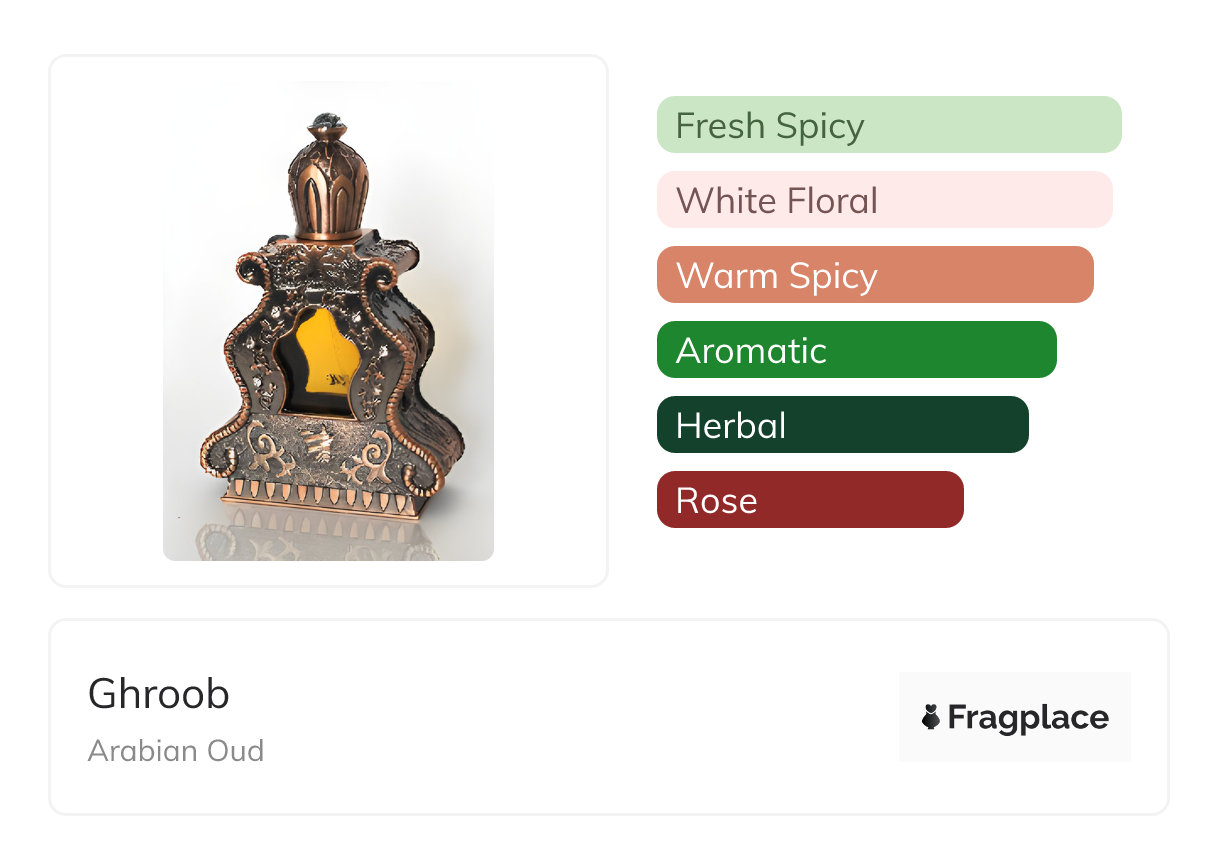This screenshot has height=864, width=1218.
Task: Open the Ghroob perfume title
Action: coord(159,694)
